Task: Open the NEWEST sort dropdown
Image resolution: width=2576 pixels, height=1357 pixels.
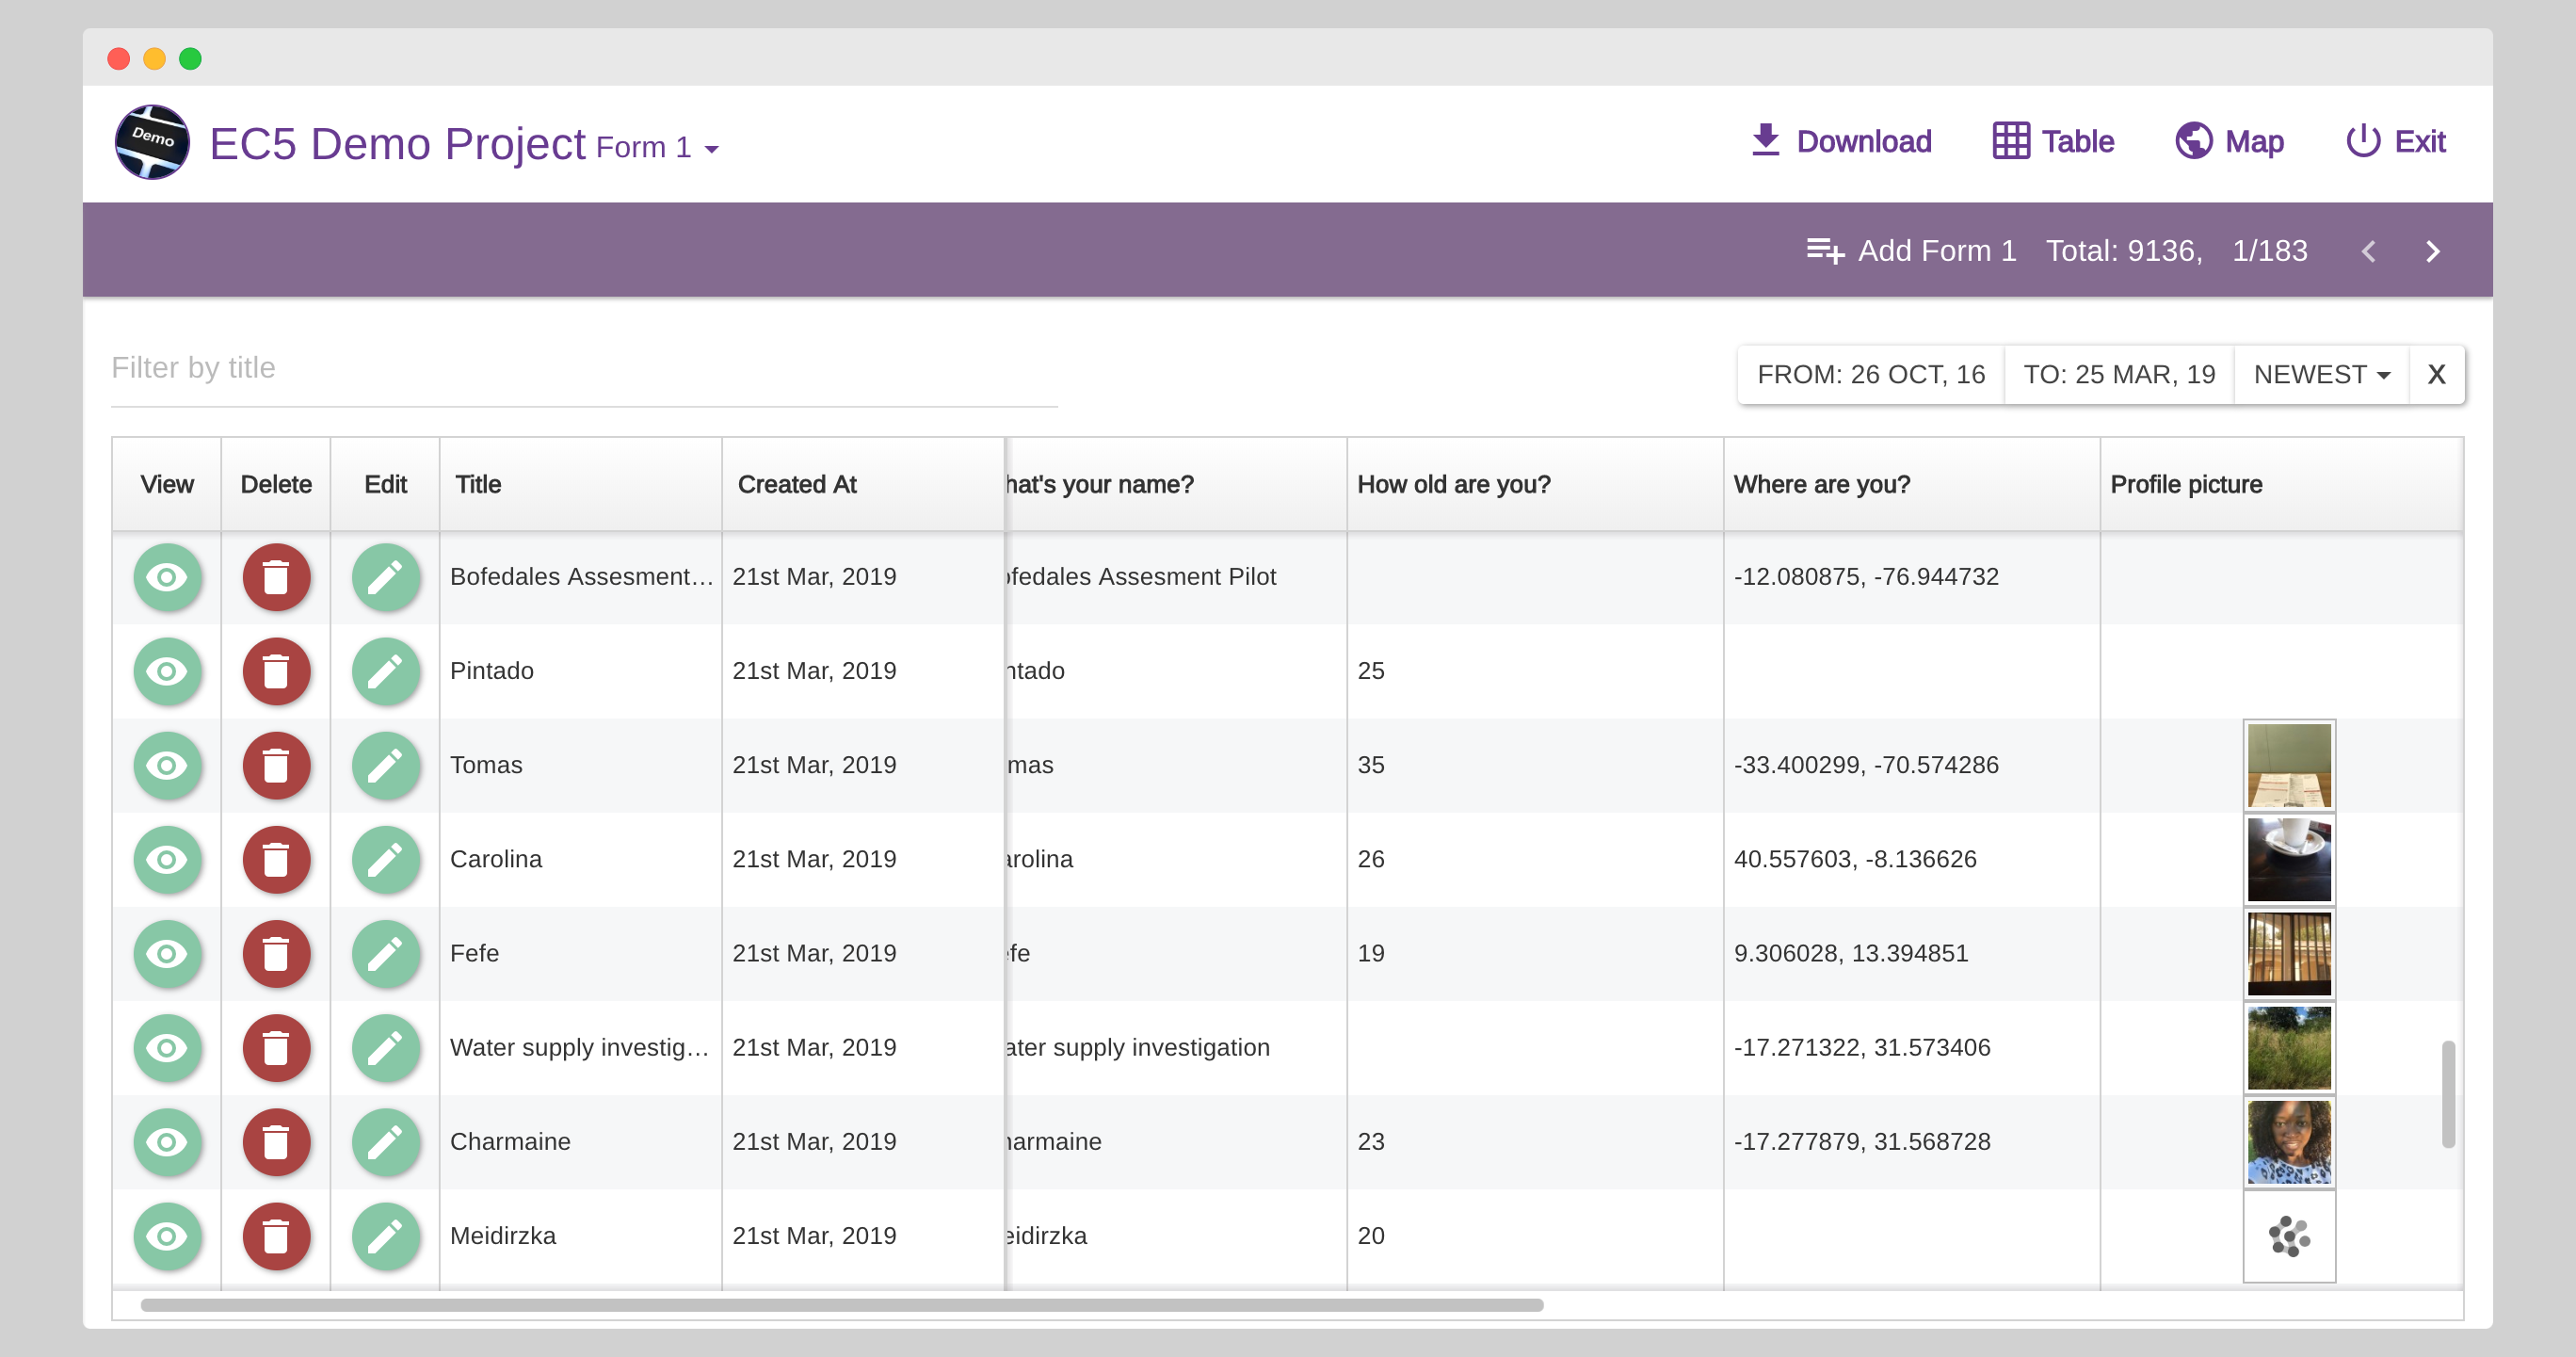Action: (2320, 374)
